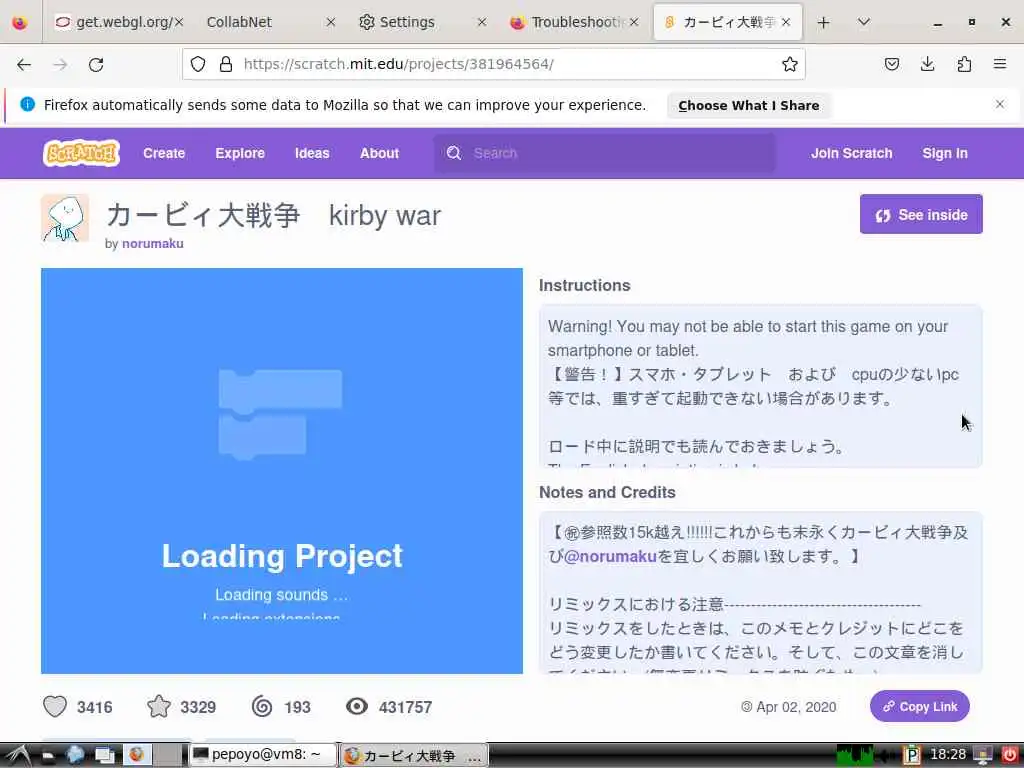This screenshot has width=1024, height=768.
Task: View remixes via spiral icon
Action: (x=262, y=707)
